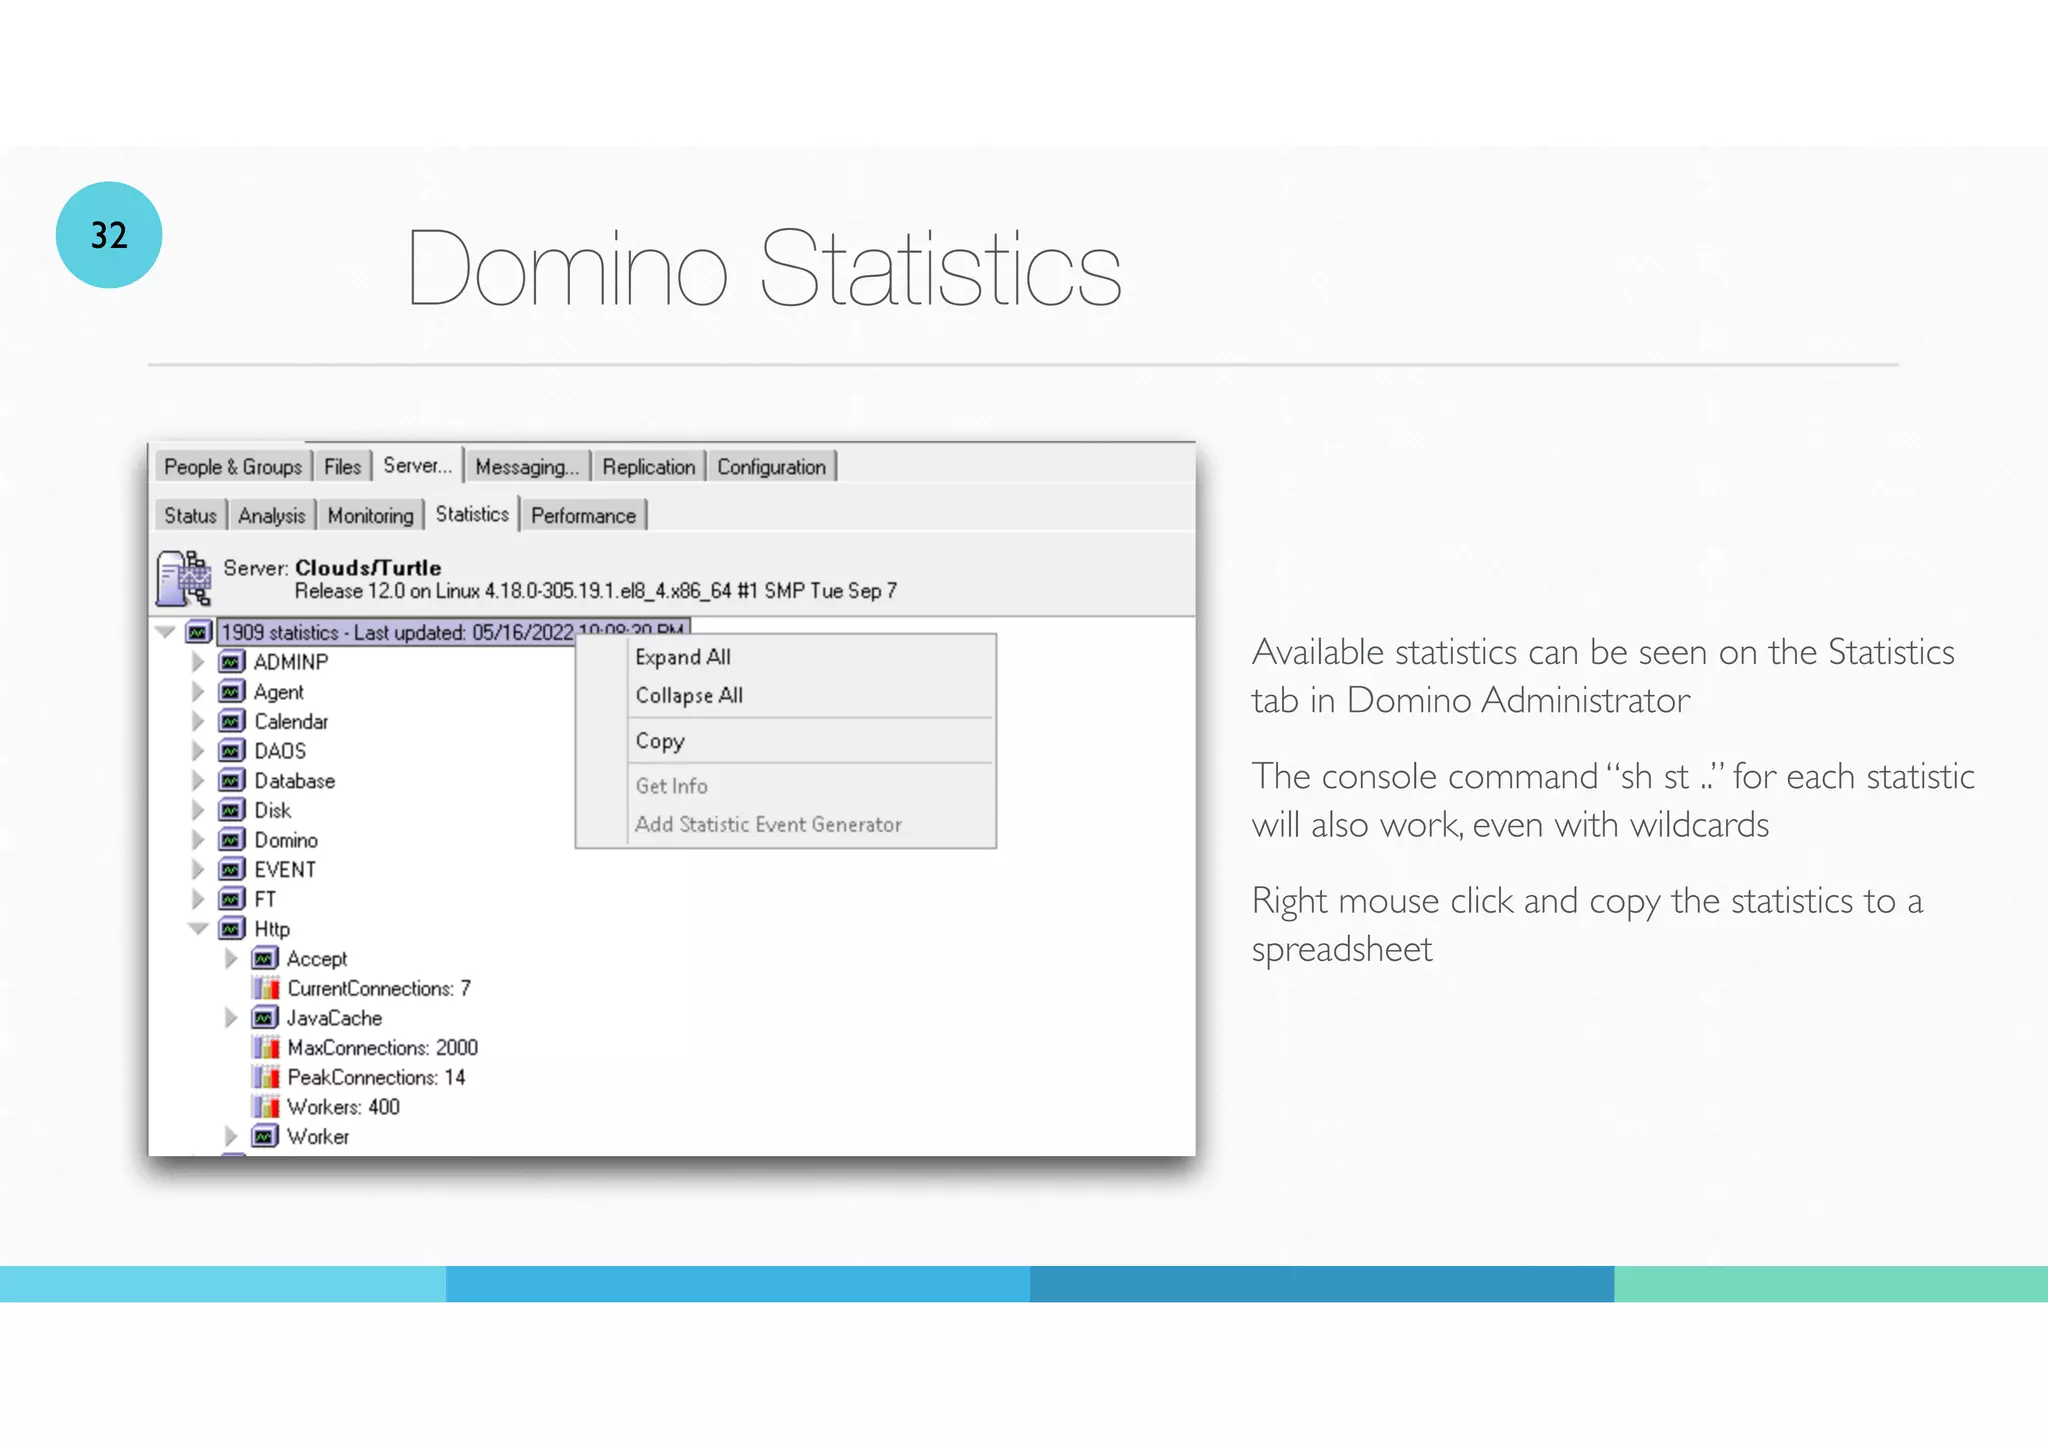Select the MaxConnections: 2000 row

383,1047
